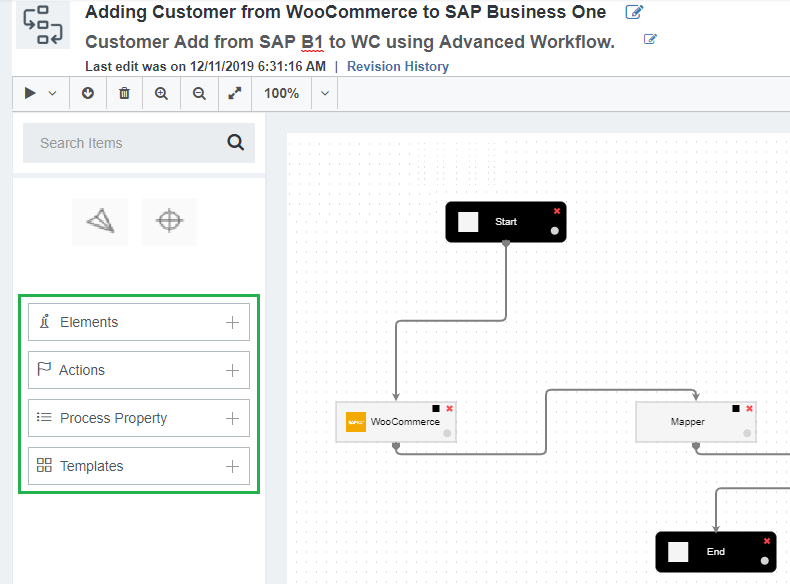Viewport: 790px width, 584px height.
Task: Edit the workflow title with pencil icon
Action: click(634, 12)
